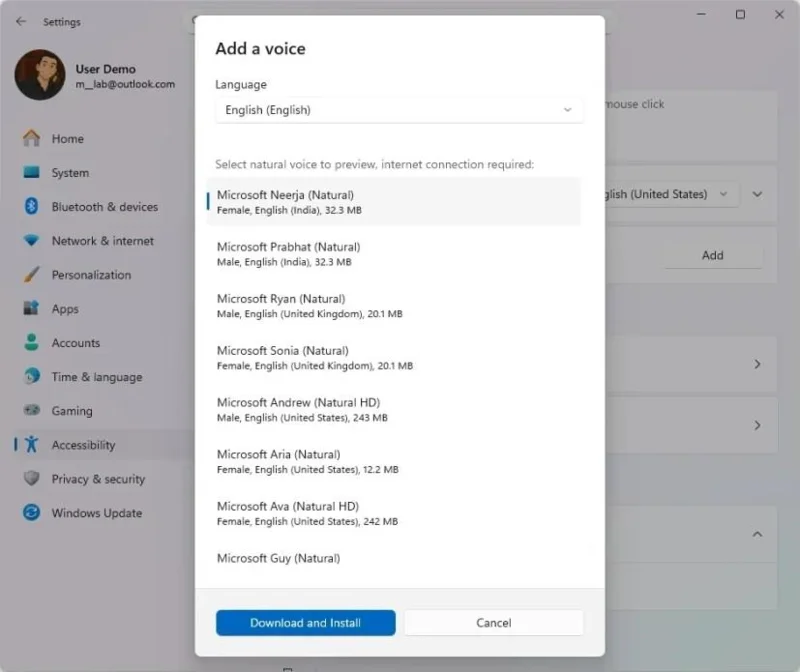This screenshot has width=800, height=672.
Task: Click the Apps icon in sidebar
Action: pyautogui.click(x=32, y=308)
